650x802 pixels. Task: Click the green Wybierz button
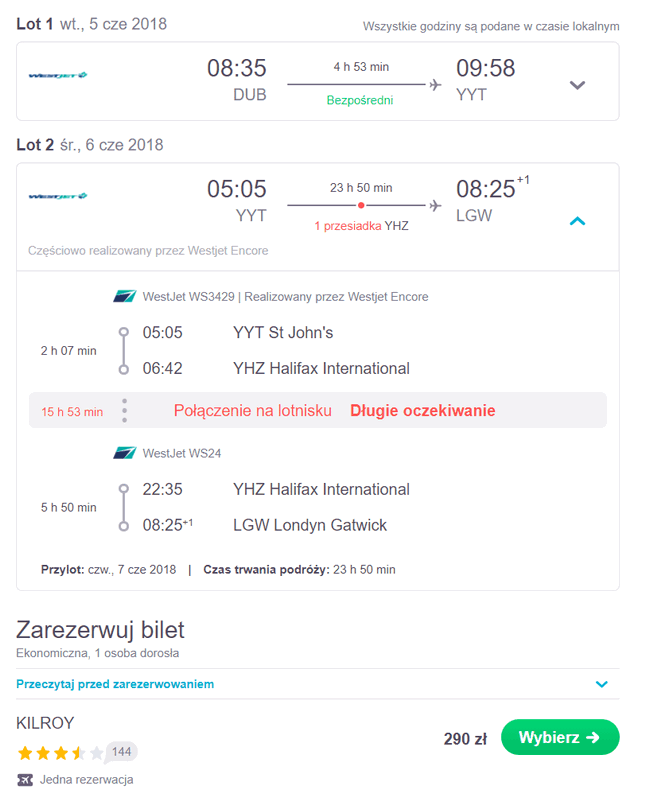pos(560,737)
